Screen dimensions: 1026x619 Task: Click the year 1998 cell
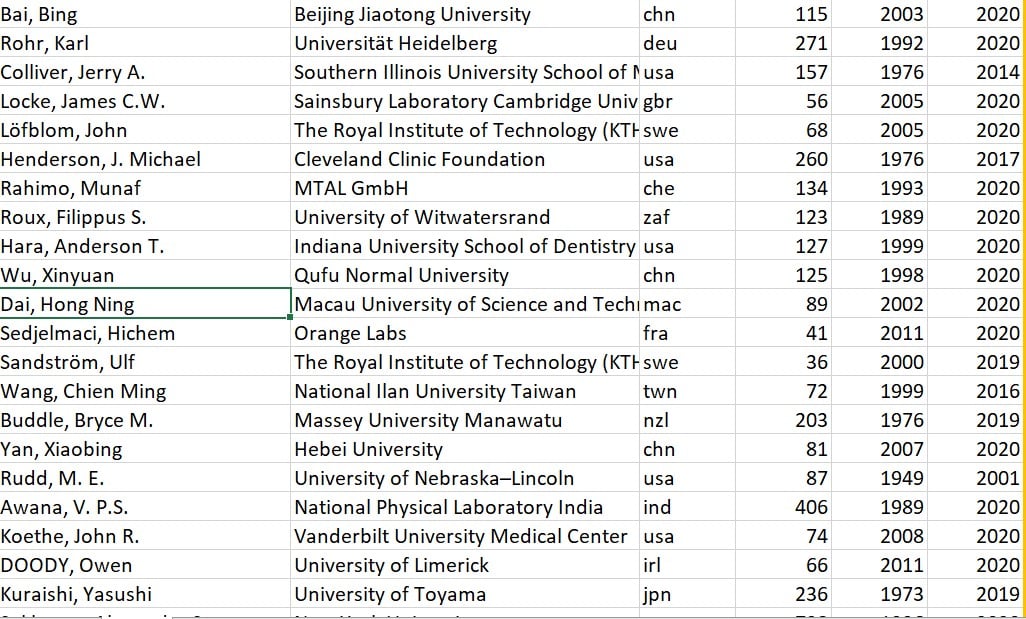tap(879, 274)
